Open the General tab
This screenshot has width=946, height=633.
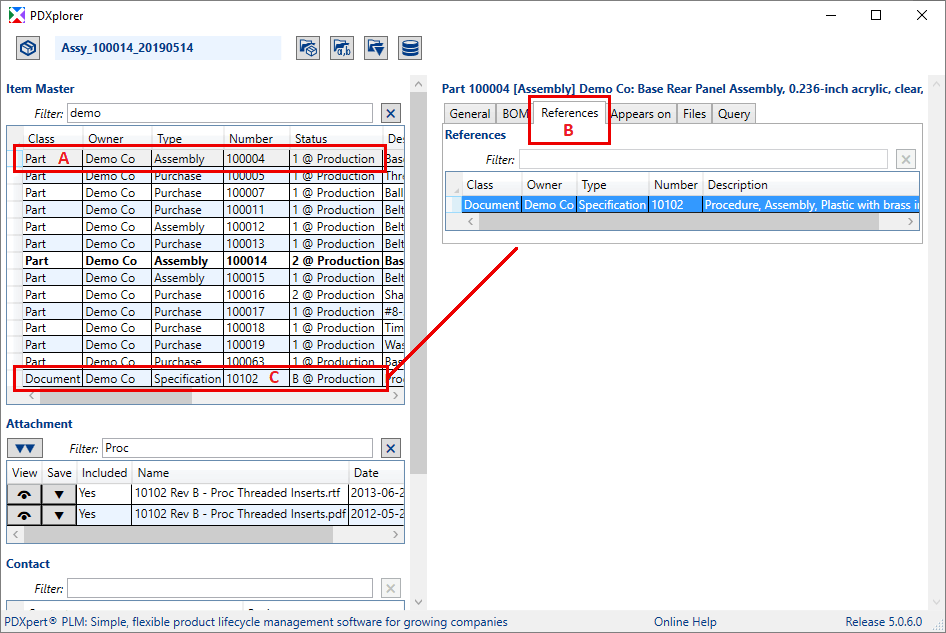pos(469,113)
